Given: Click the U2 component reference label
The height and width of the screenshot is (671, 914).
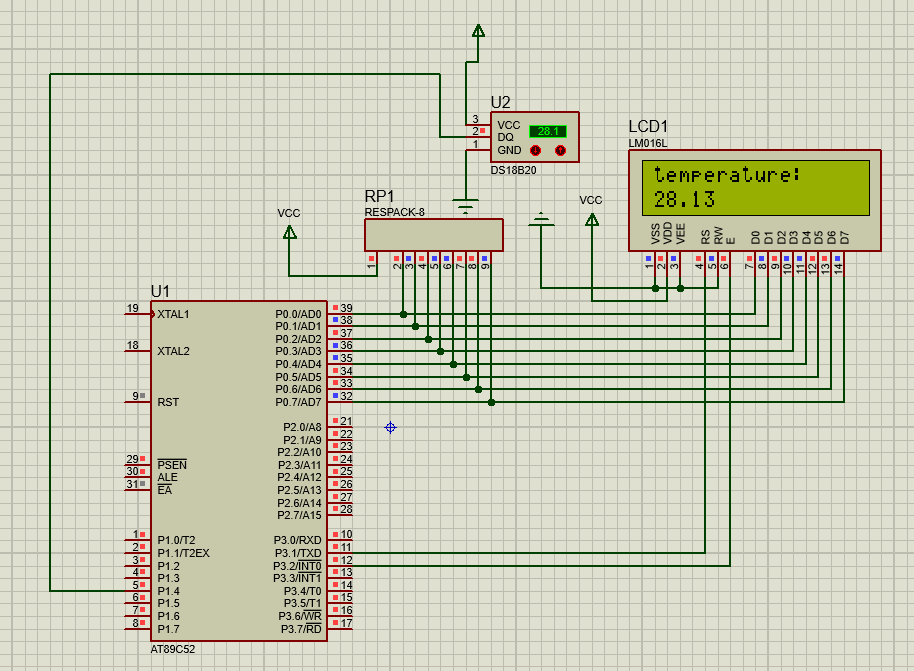Looking at the screenshot, I should pyautogui.click(x=500, y=103).
